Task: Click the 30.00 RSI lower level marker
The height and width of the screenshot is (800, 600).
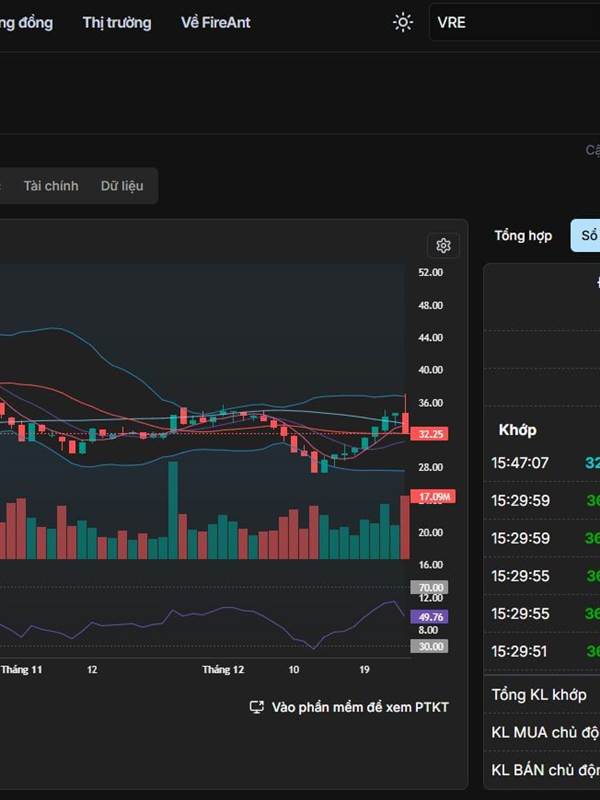Action: pos(431,646)
